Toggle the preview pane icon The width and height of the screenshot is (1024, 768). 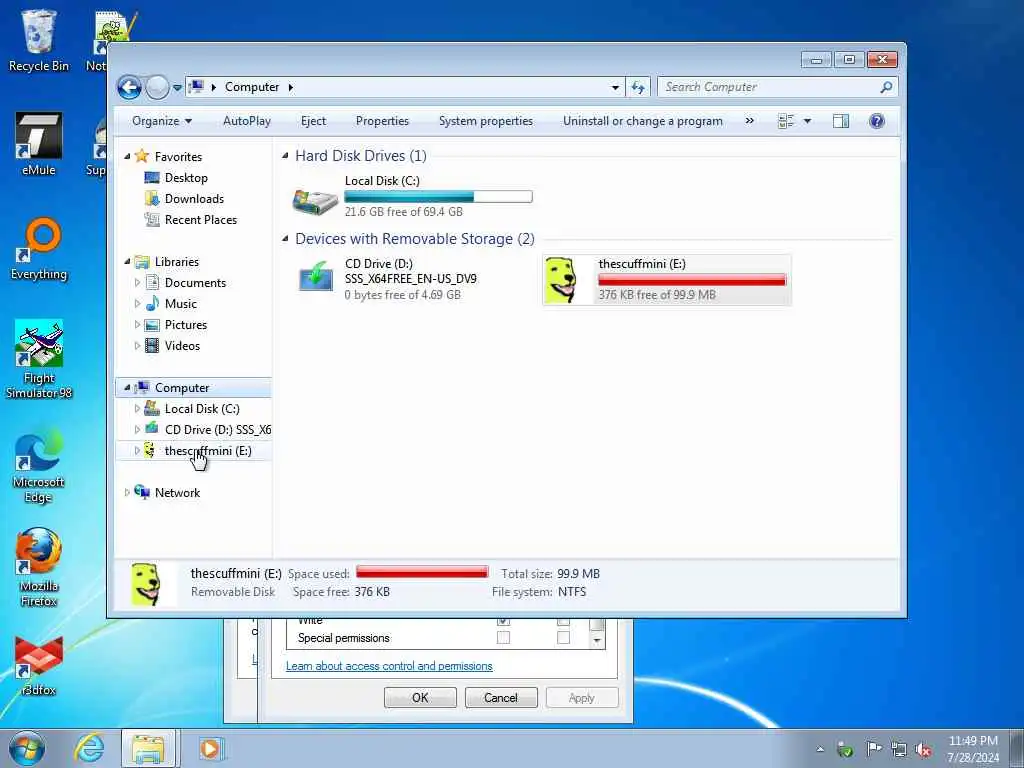point(841,121)
